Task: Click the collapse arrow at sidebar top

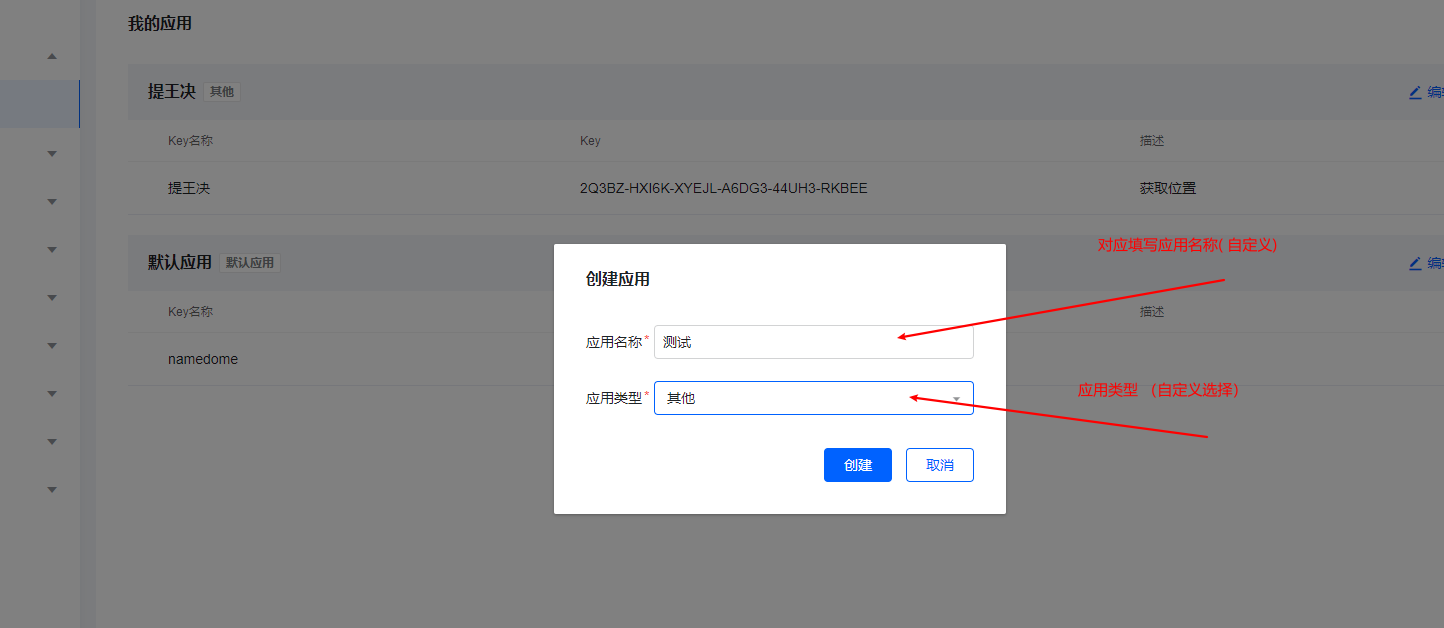Action: (x=52, y=57)
